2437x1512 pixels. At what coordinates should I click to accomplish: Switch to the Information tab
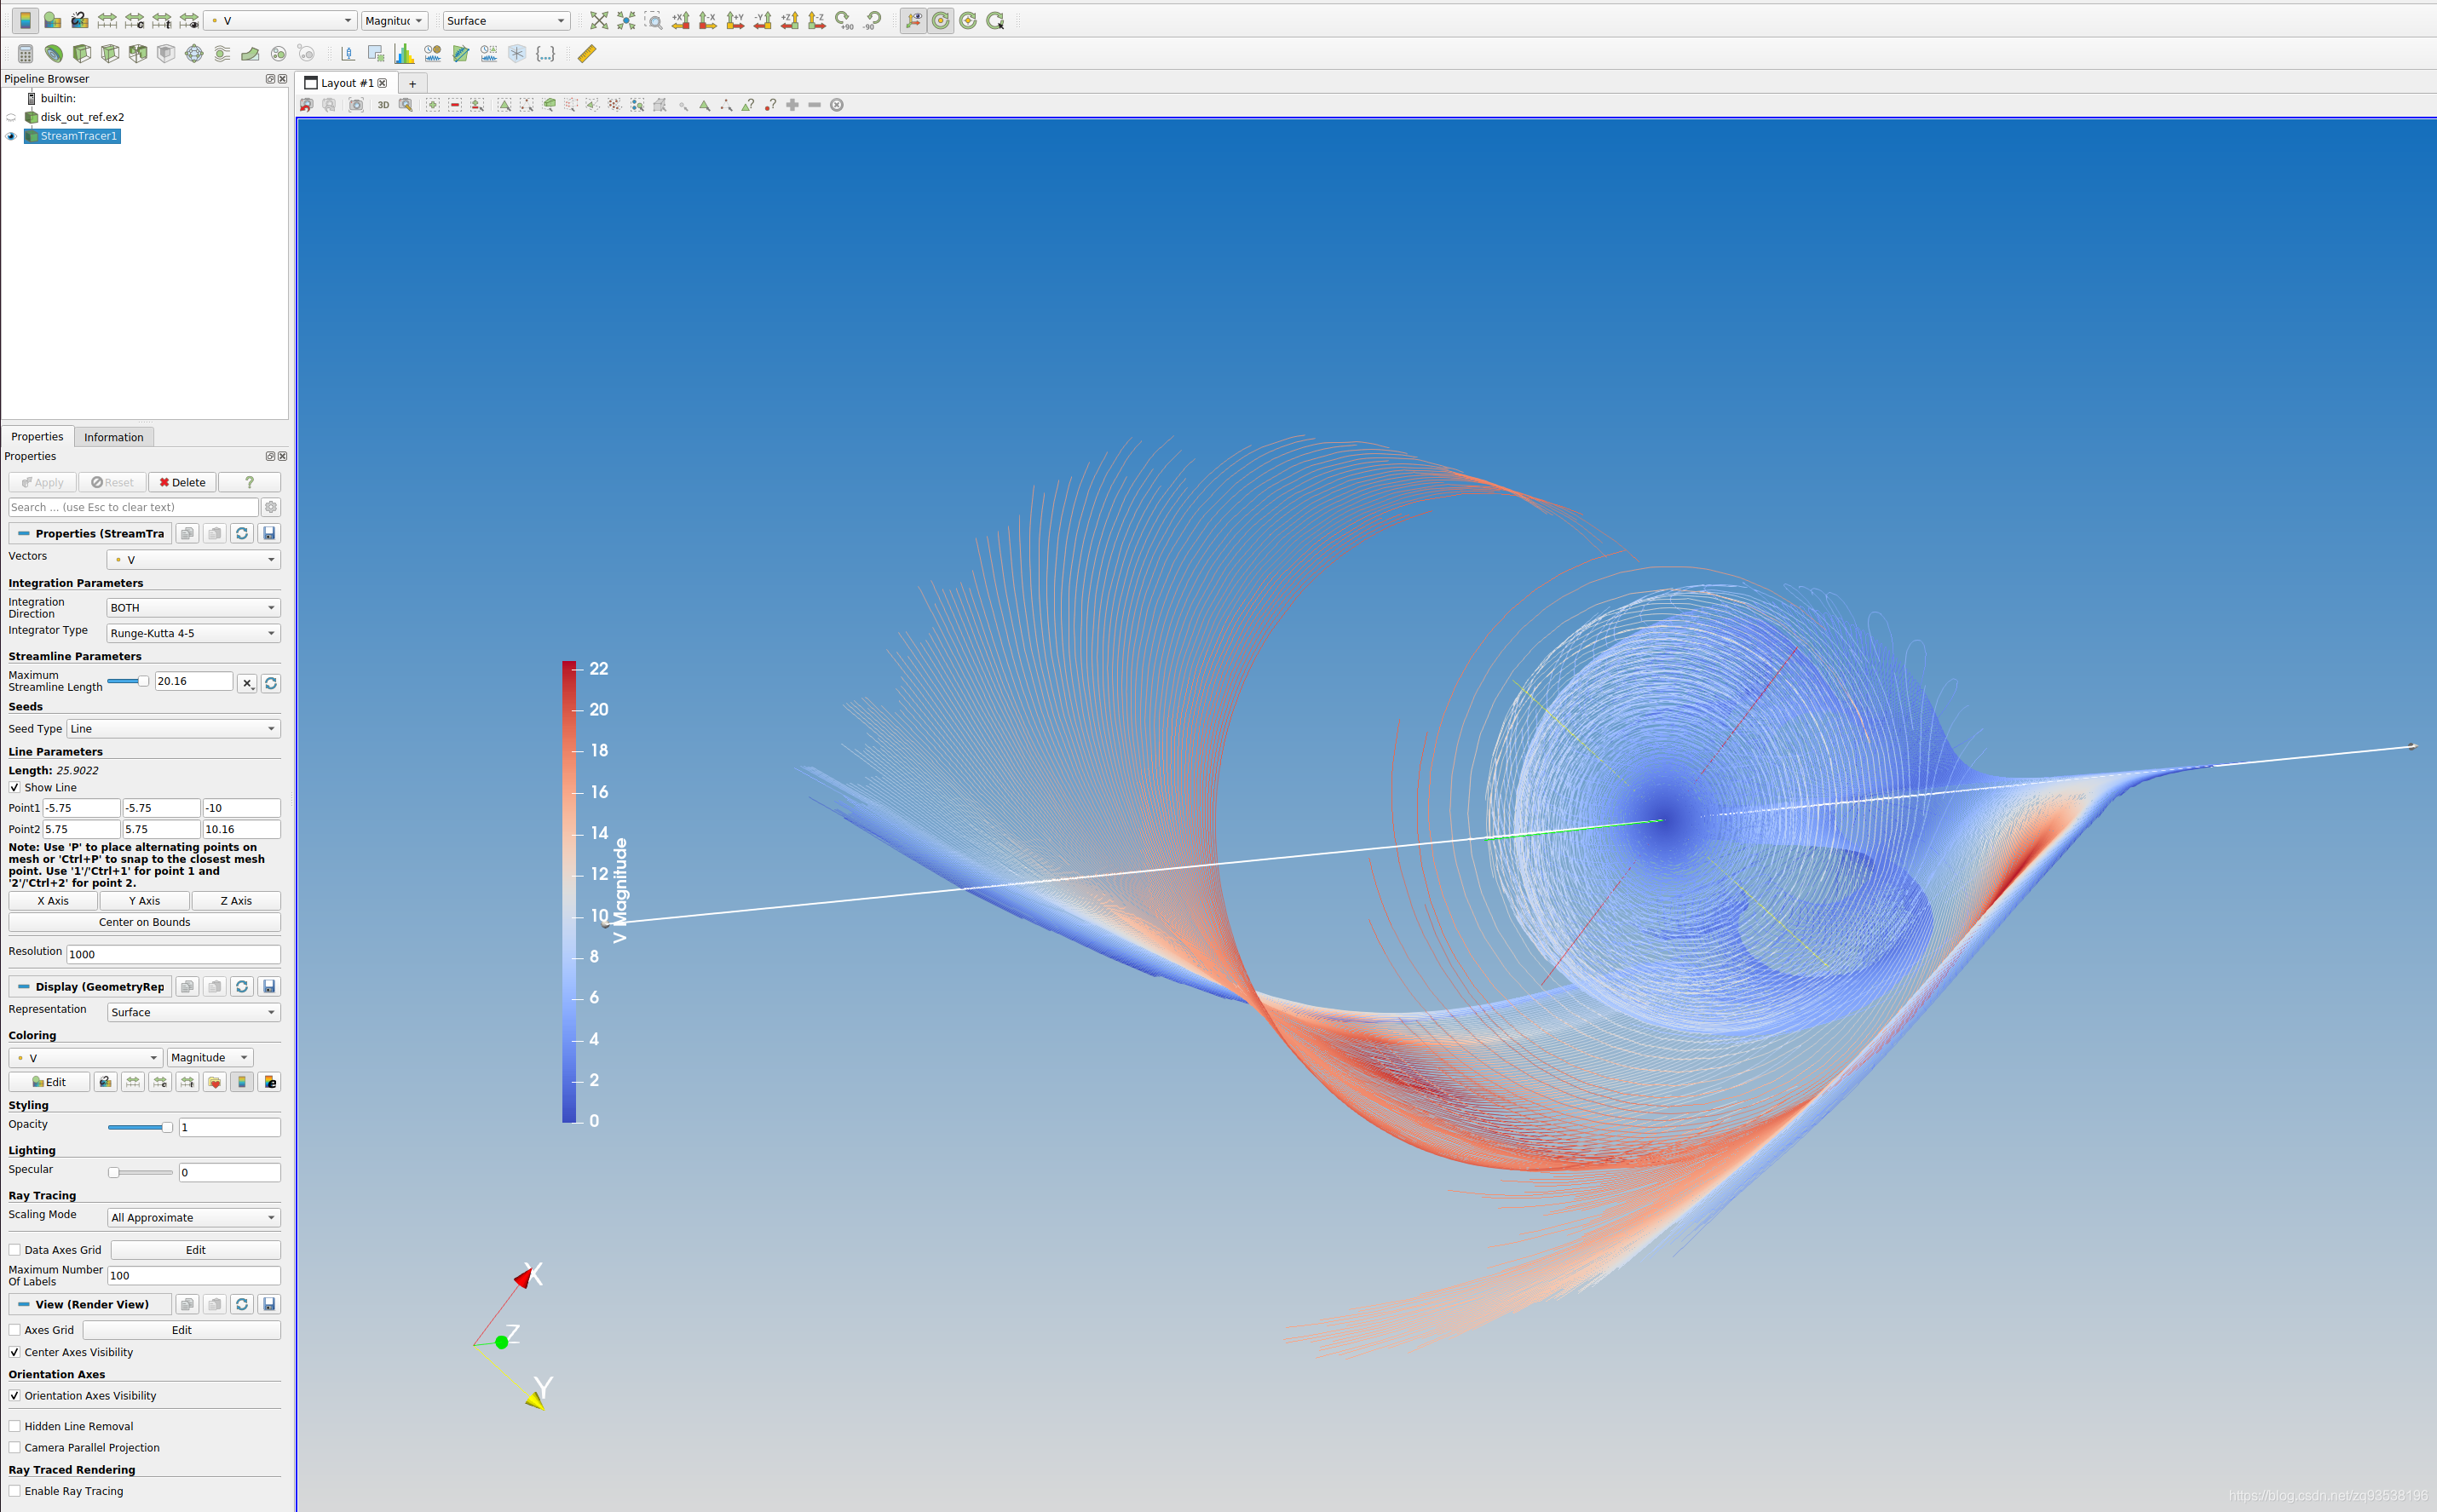[113, 436]
